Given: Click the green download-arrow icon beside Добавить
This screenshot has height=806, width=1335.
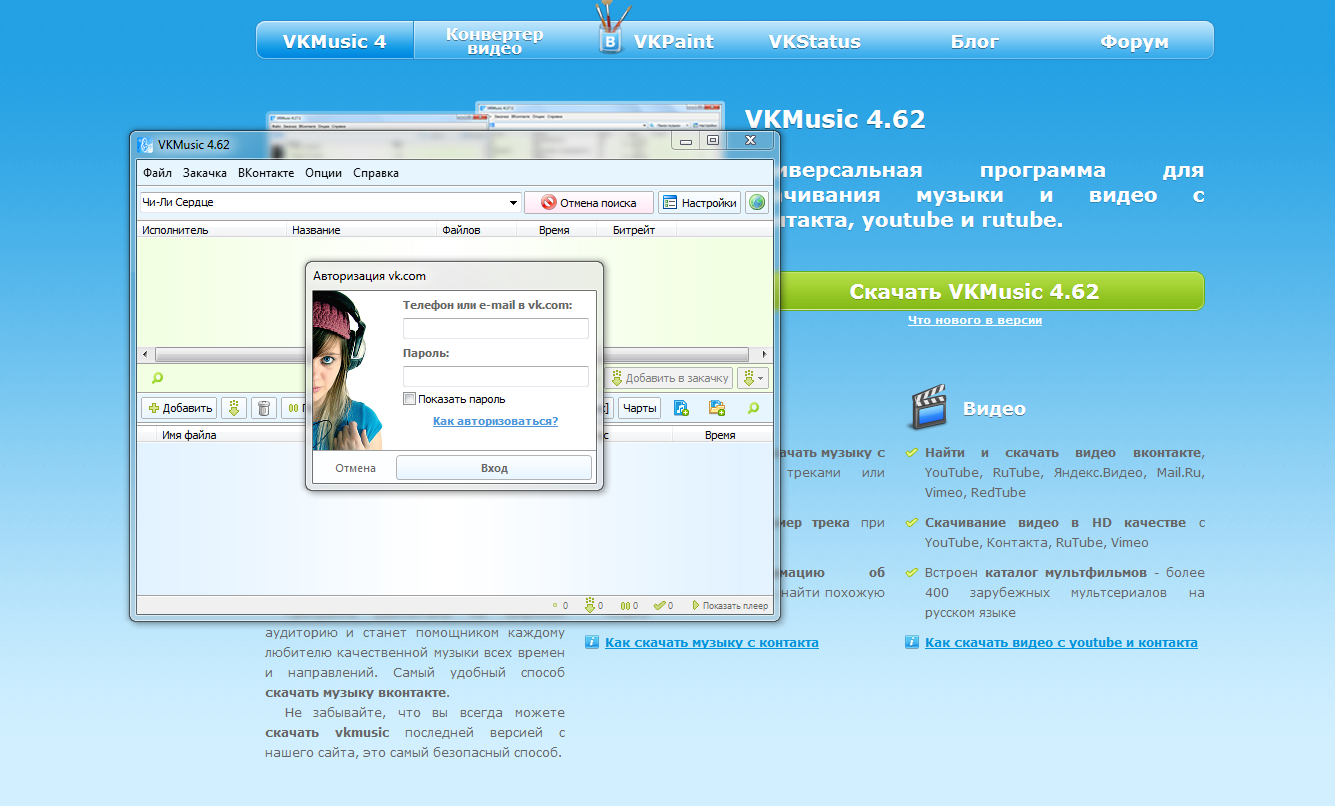Looking at the screenshot, I should [x=234, y=407].
